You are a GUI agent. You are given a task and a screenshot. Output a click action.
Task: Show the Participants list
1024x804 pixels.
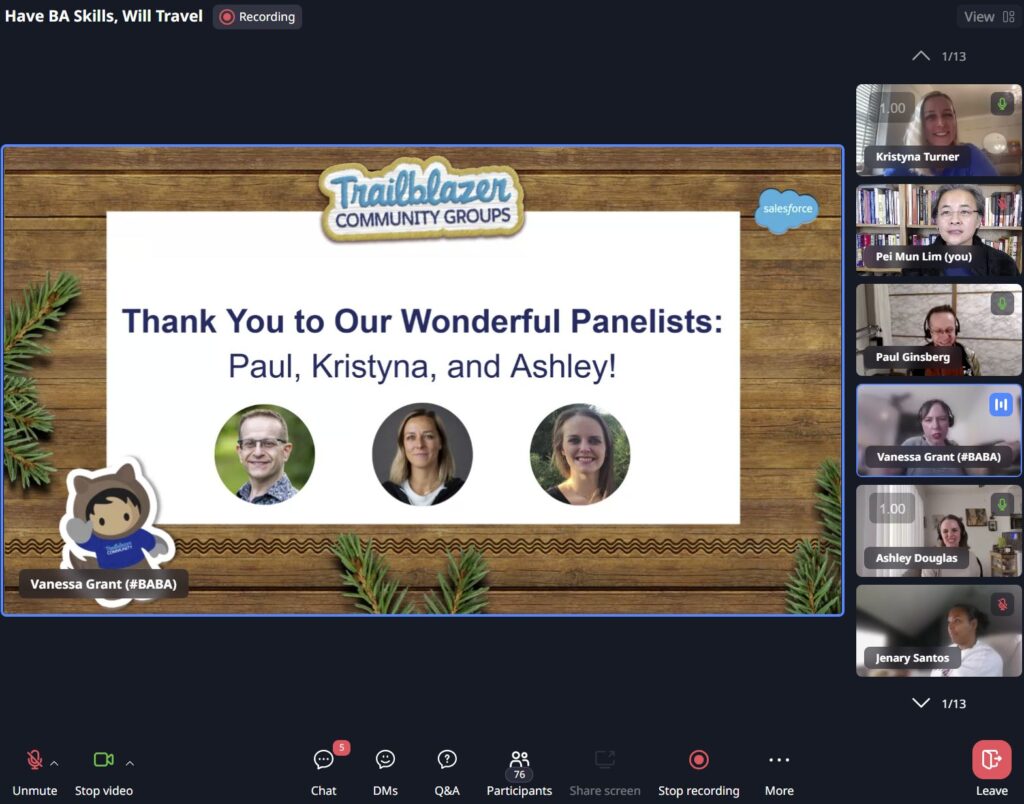pyautogui.click(x=519, y=761)
